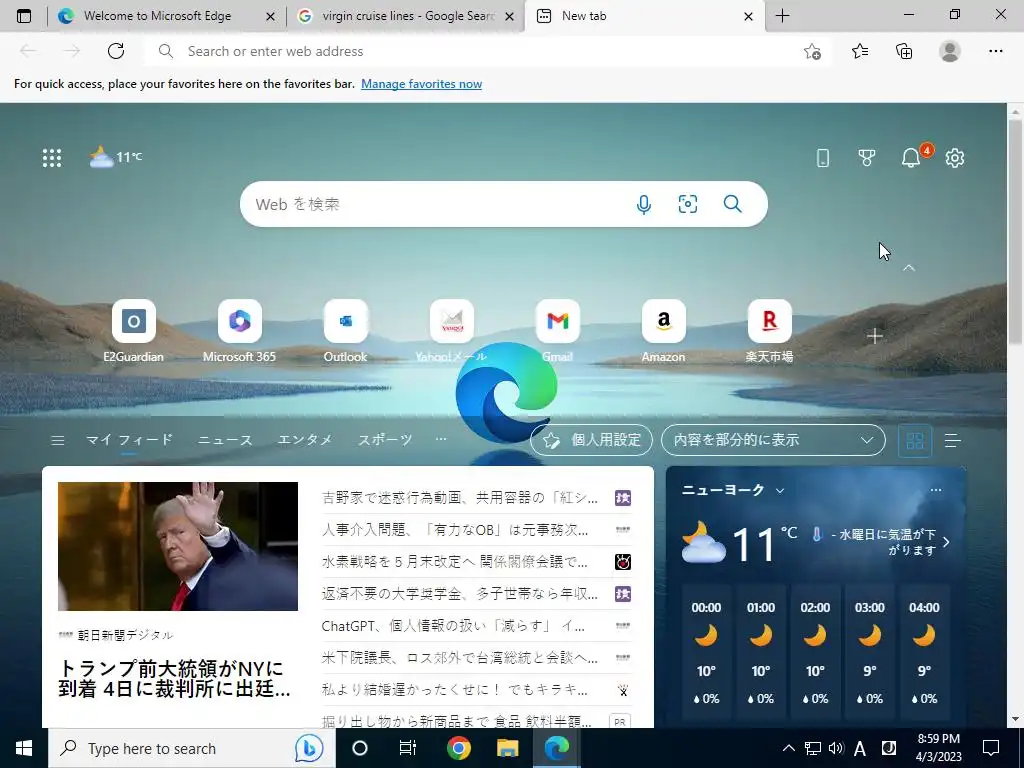Open the Action Center notification icon
1024x768 pixels.
tap(991, 748)
